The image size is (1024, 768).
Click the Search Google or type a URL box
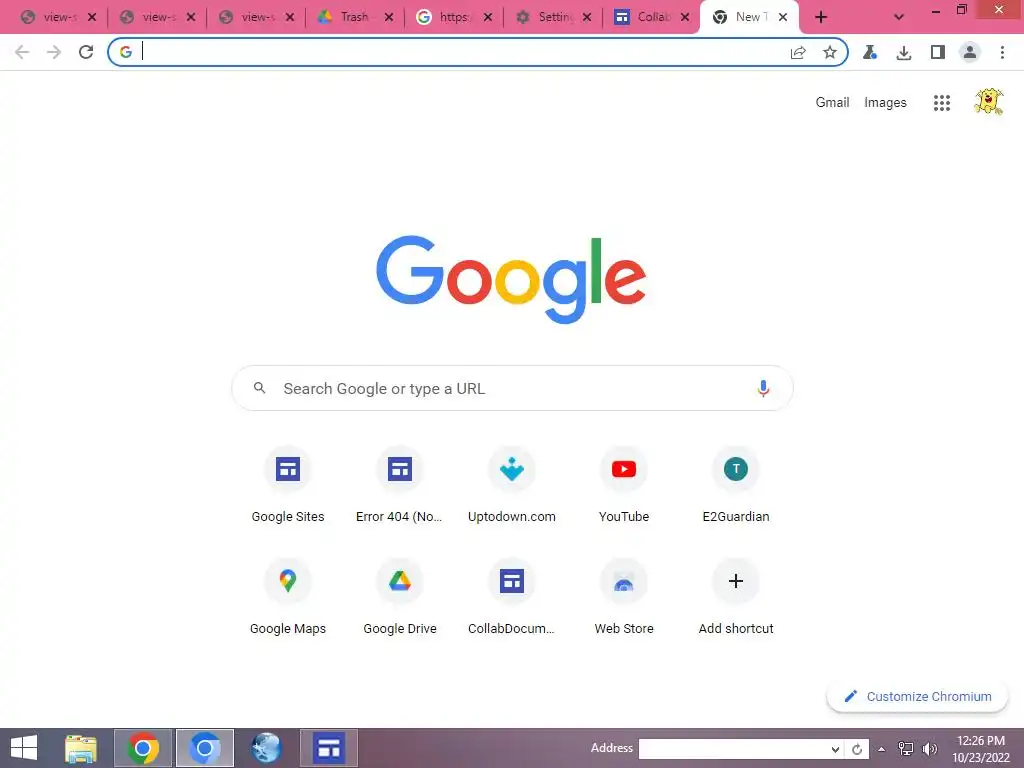click(x=513, y=389)
